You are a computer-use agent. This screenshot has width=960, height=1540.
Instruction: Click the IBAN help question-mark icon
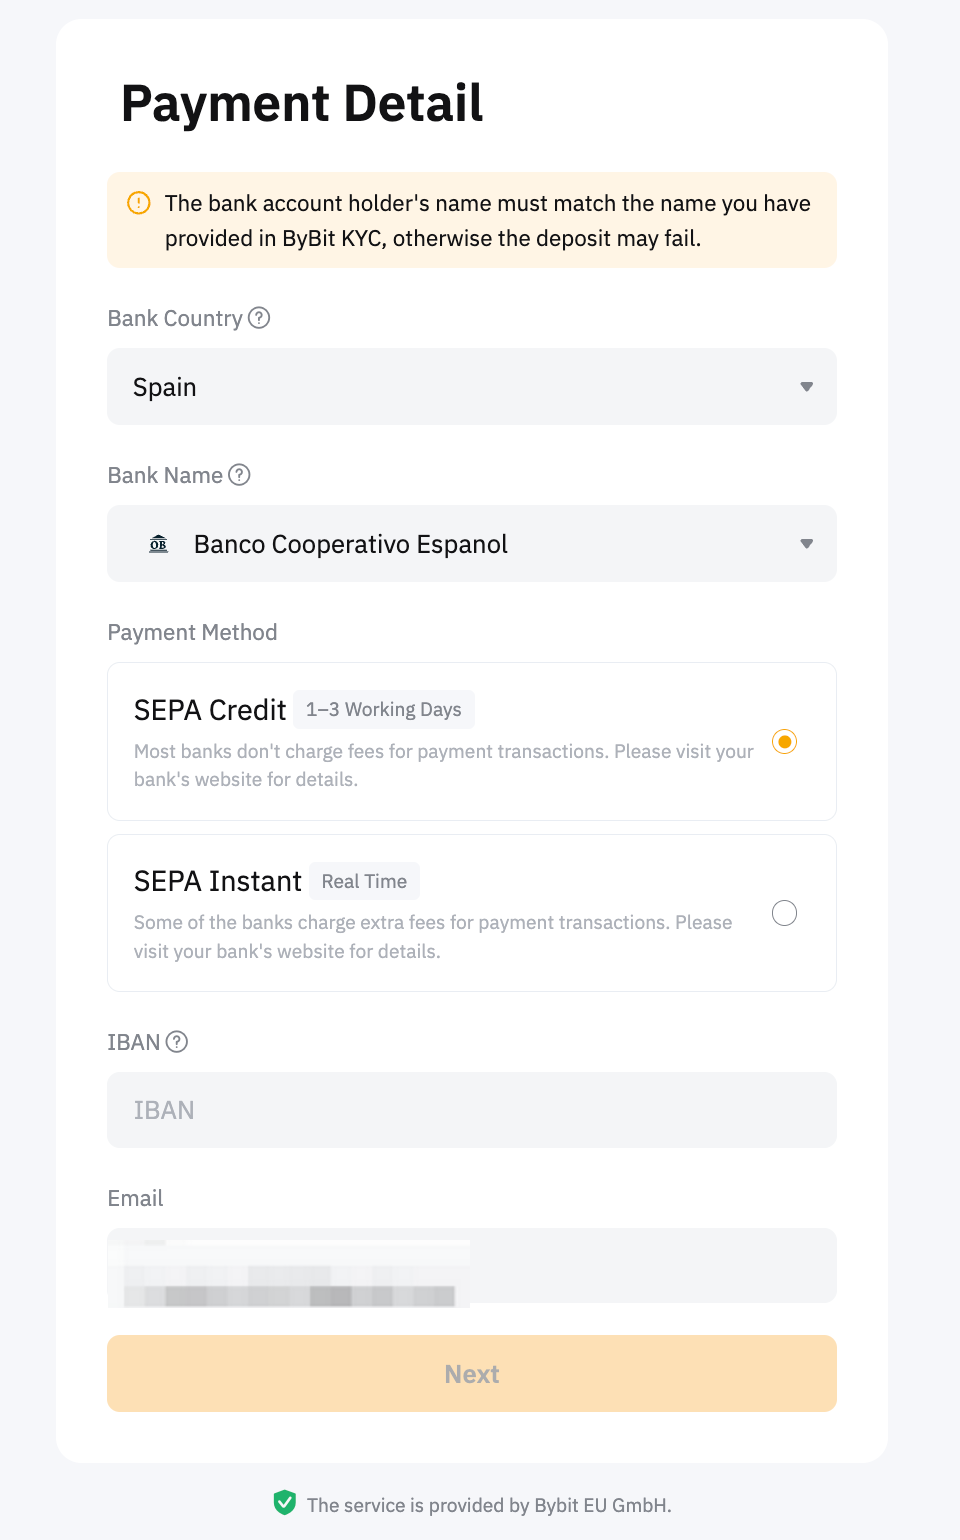177,1042
